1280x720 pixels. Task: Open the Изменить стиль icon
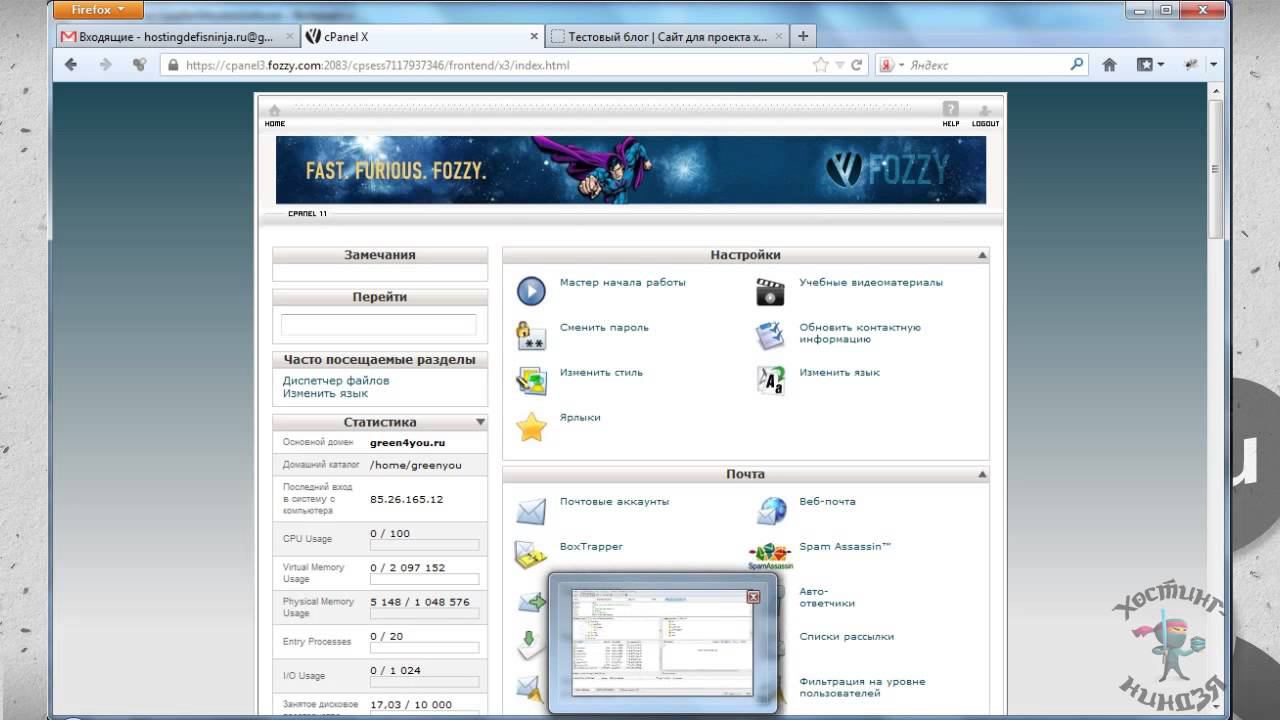pyautogui.click(x=531, y=381)
